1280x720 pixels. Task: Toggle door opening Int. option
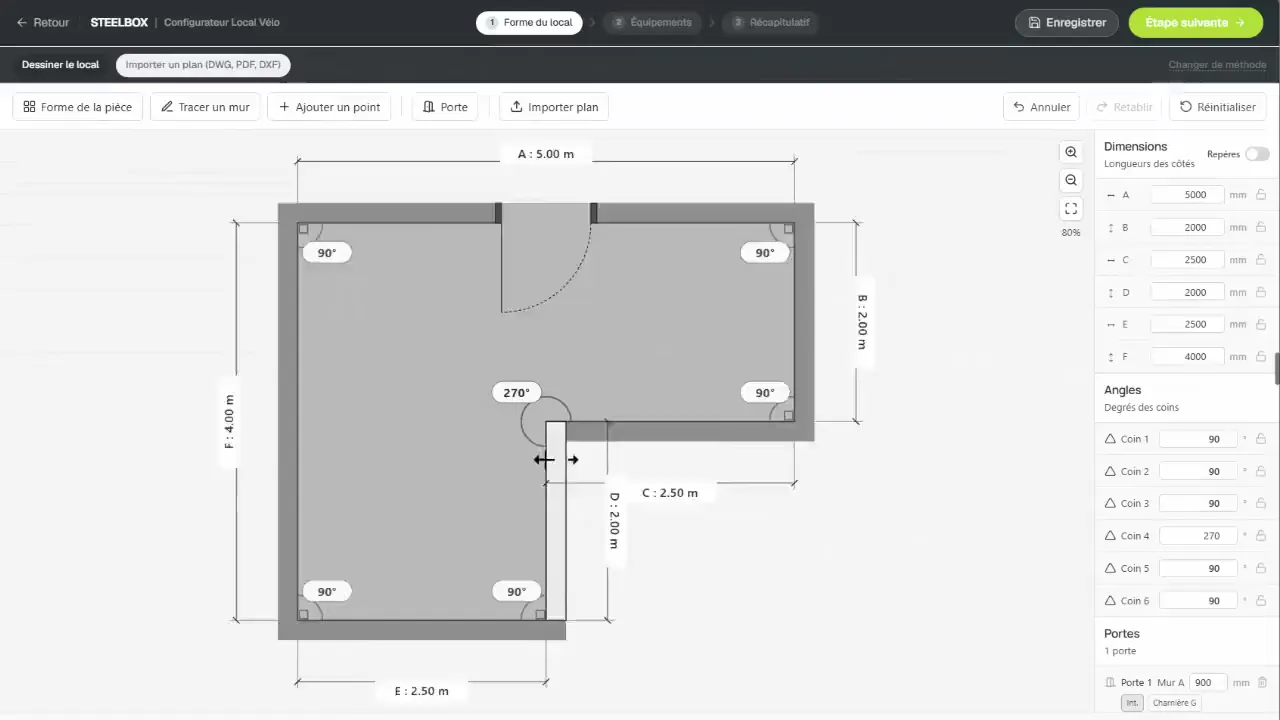[1132, 703]
